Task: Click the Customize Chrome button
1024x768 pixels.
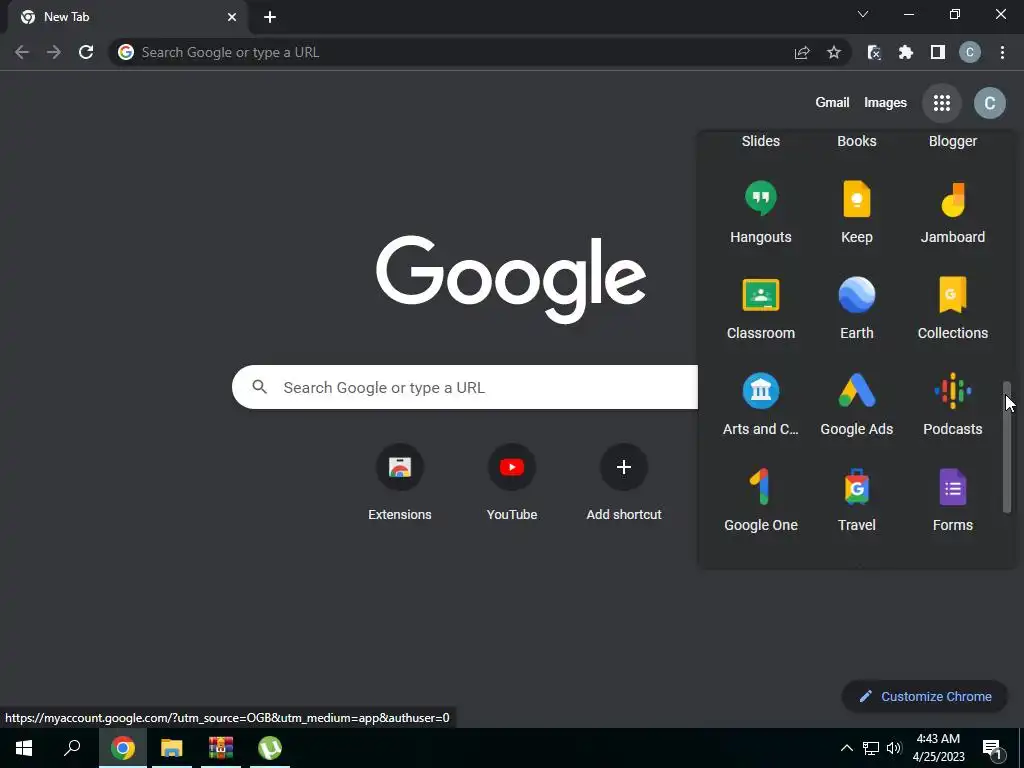Action: 925,696
